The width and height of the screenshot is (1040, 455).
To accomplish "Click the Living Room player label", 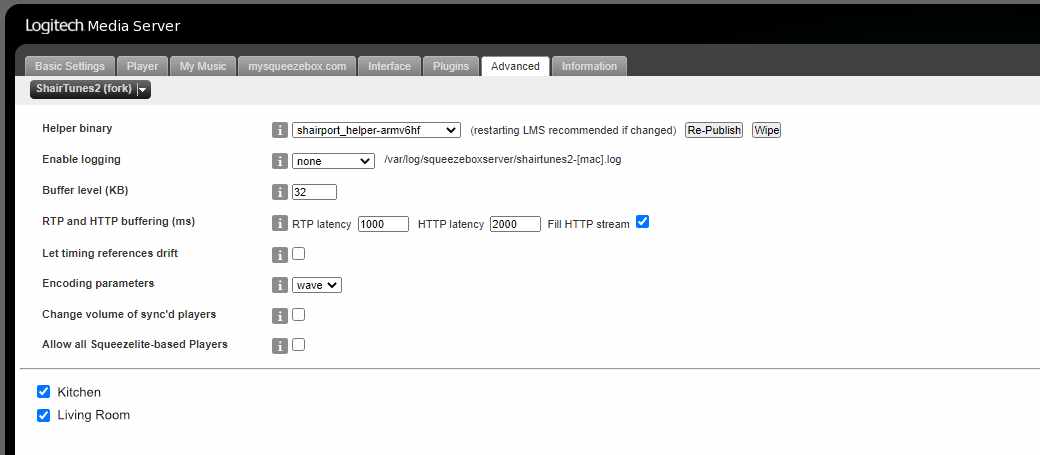I will pyautogui.click(x=94, y=415).
